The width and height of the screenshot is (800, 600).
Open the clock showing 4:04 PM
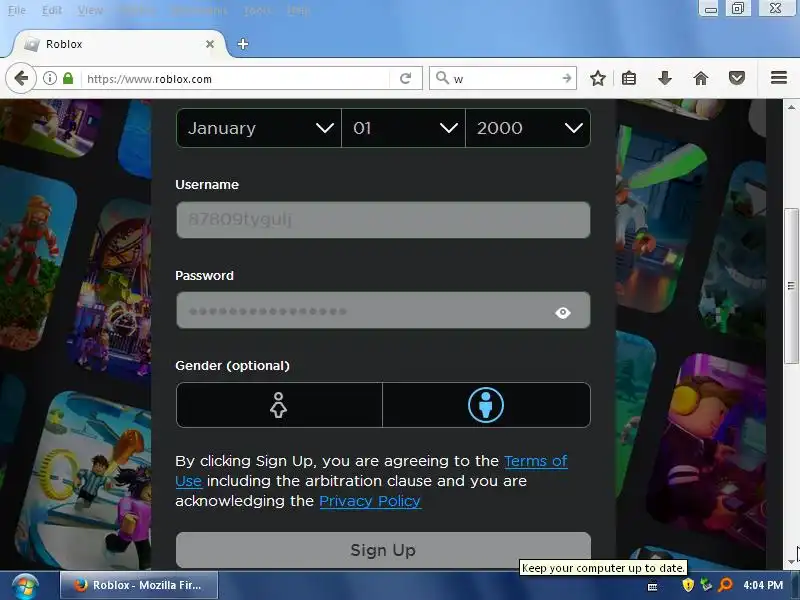(x=763, y=585)
